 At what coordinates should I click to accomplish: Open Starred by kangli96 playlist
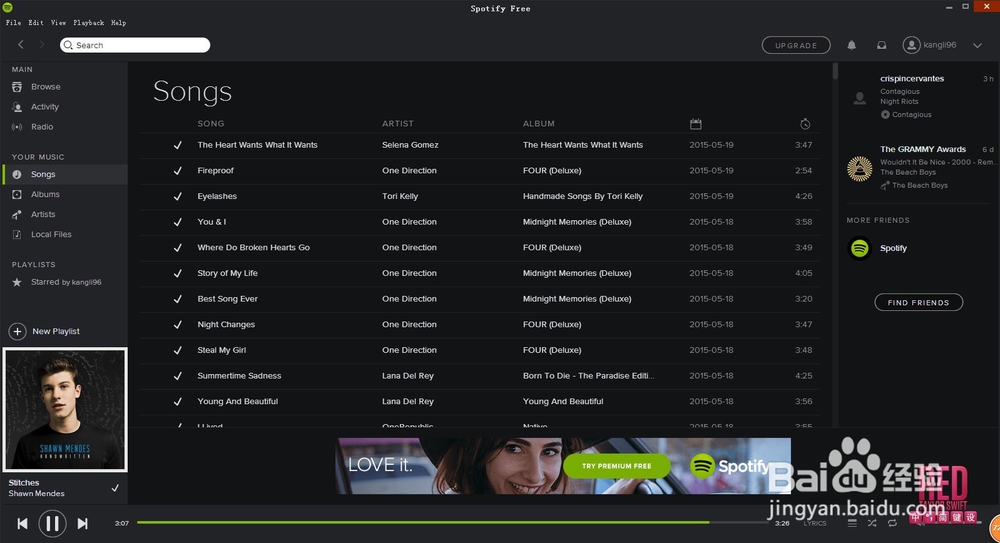(x=66, y=282)
